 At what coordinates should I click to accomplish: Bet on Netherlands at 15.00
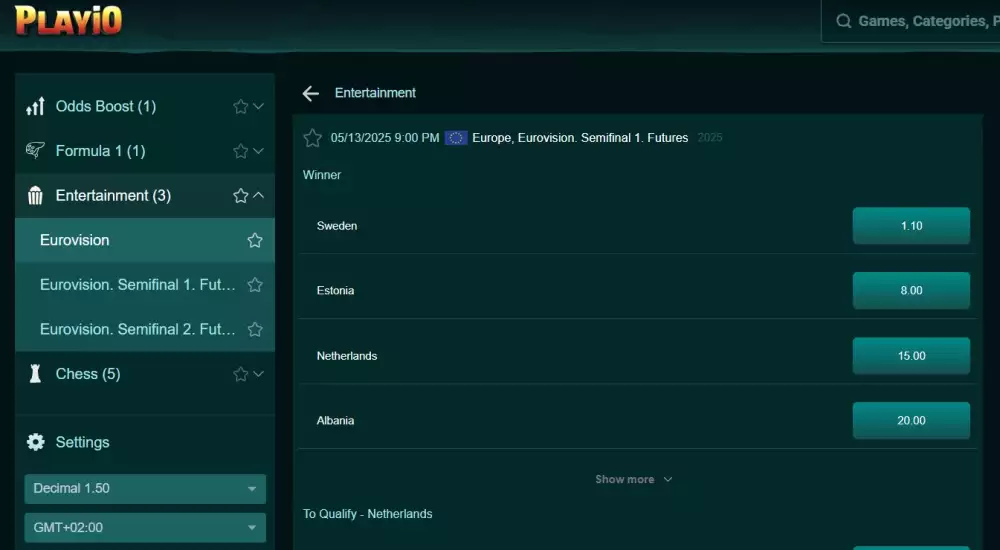point(911,356)
